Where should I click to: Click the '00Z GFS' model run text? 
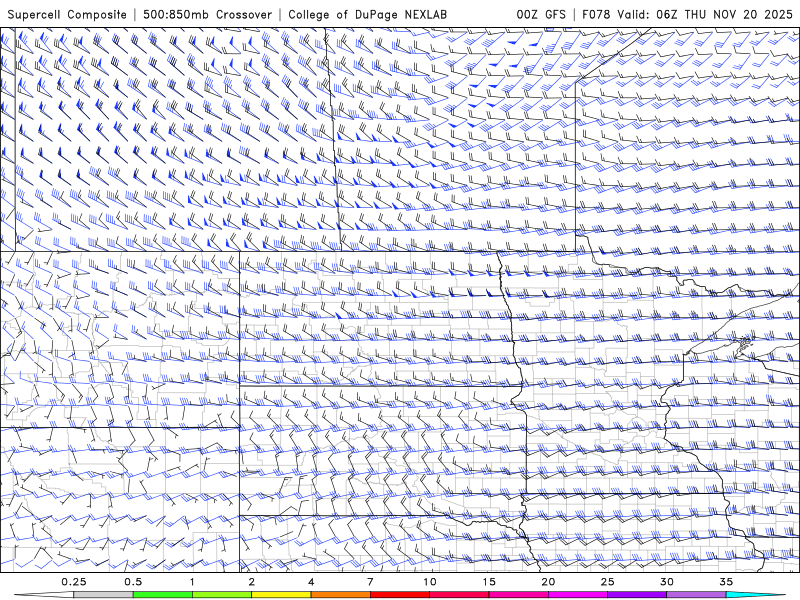pyautogui.click(x=541, y=15)
